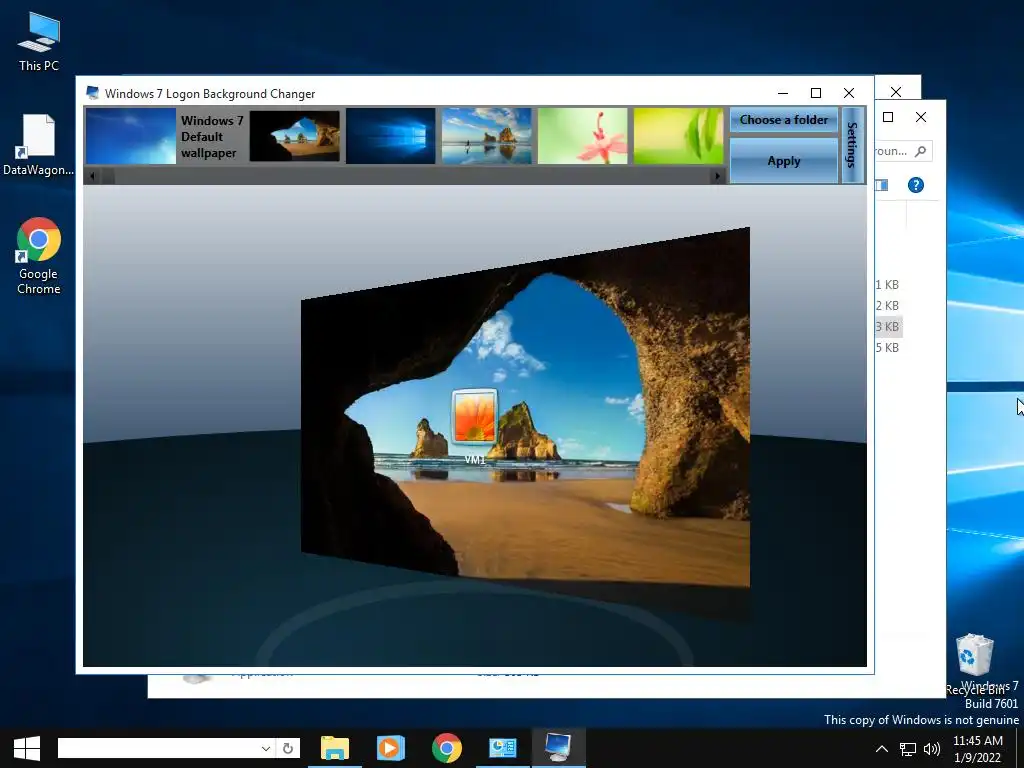Click the search box in background Explorer window

(x=902, y=151)
